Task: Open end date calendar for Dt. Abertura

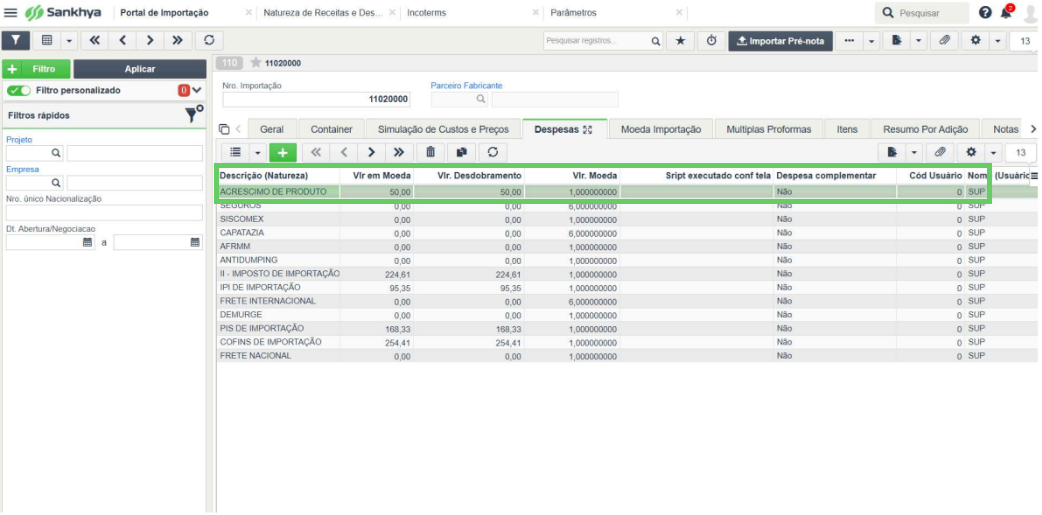Action: 195,243
